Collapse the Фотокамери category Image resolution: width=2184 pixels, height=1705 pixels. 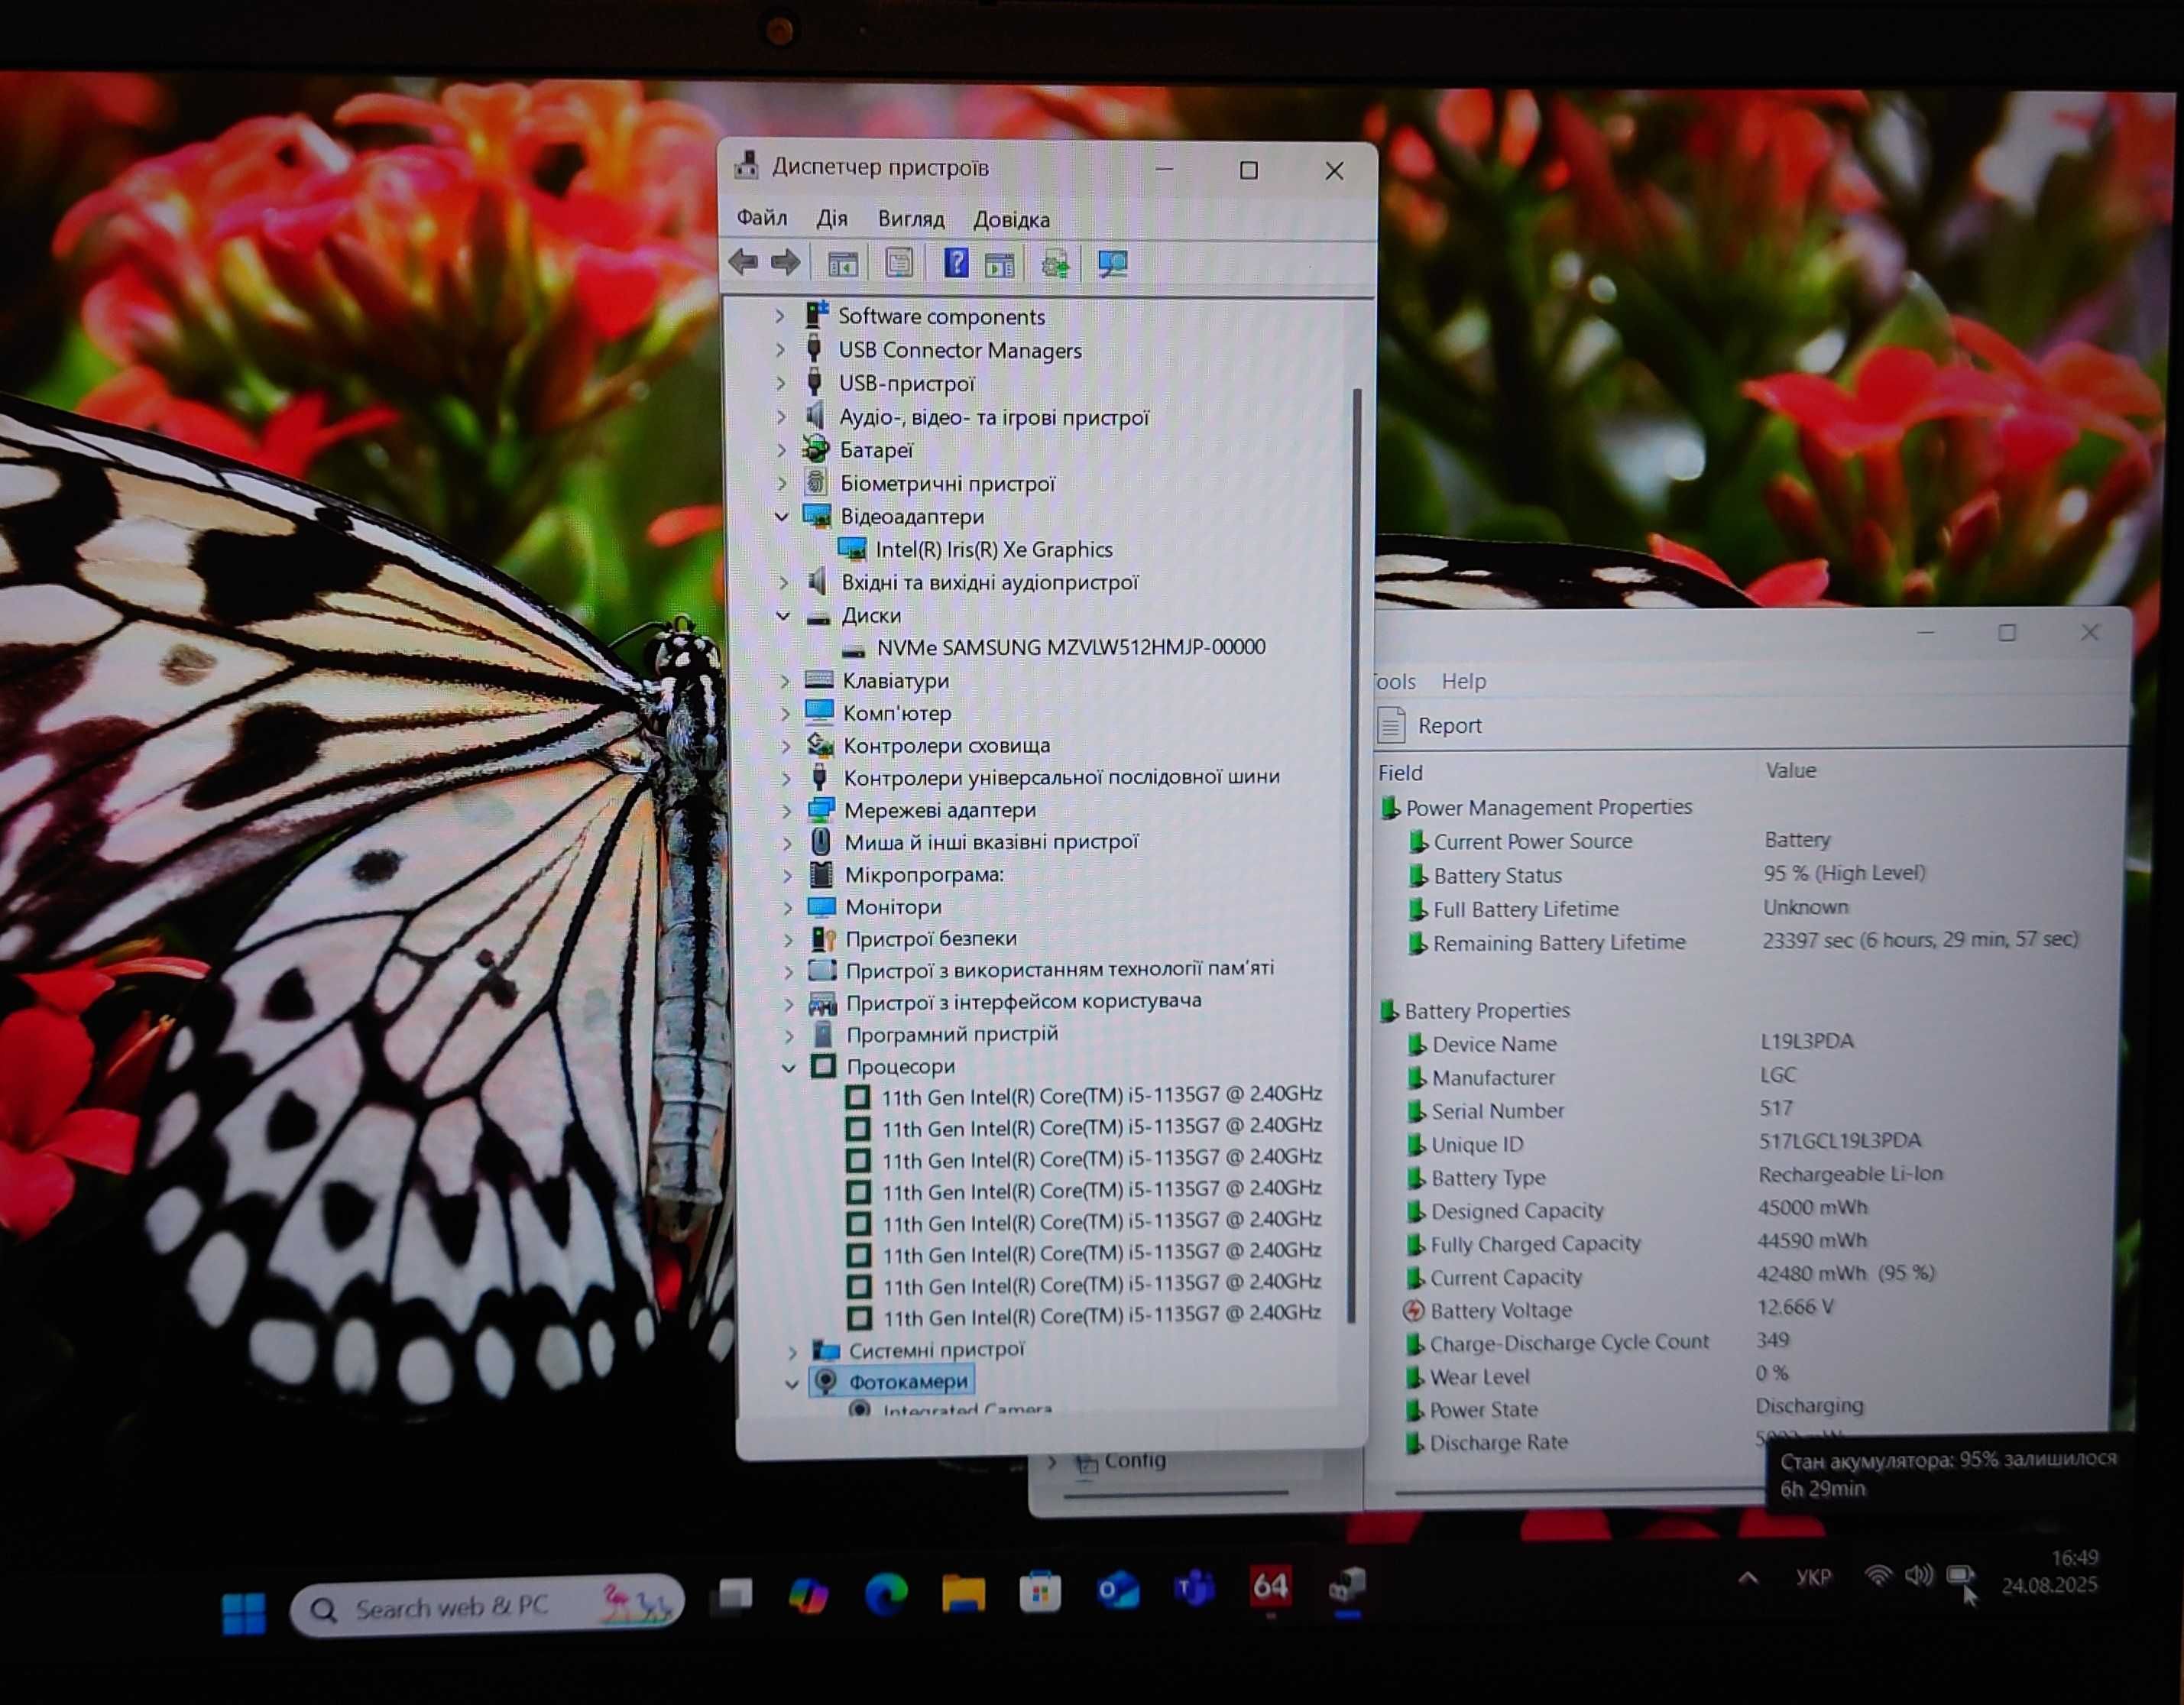792,1383
